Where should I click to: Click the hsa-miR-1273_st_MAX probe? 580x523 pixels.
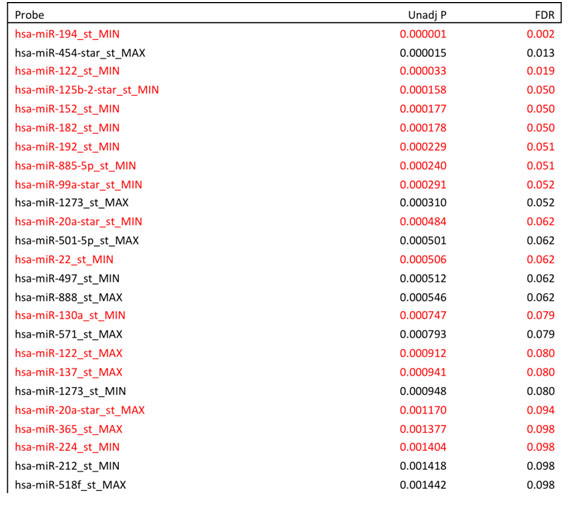click(x=71, y=203)
